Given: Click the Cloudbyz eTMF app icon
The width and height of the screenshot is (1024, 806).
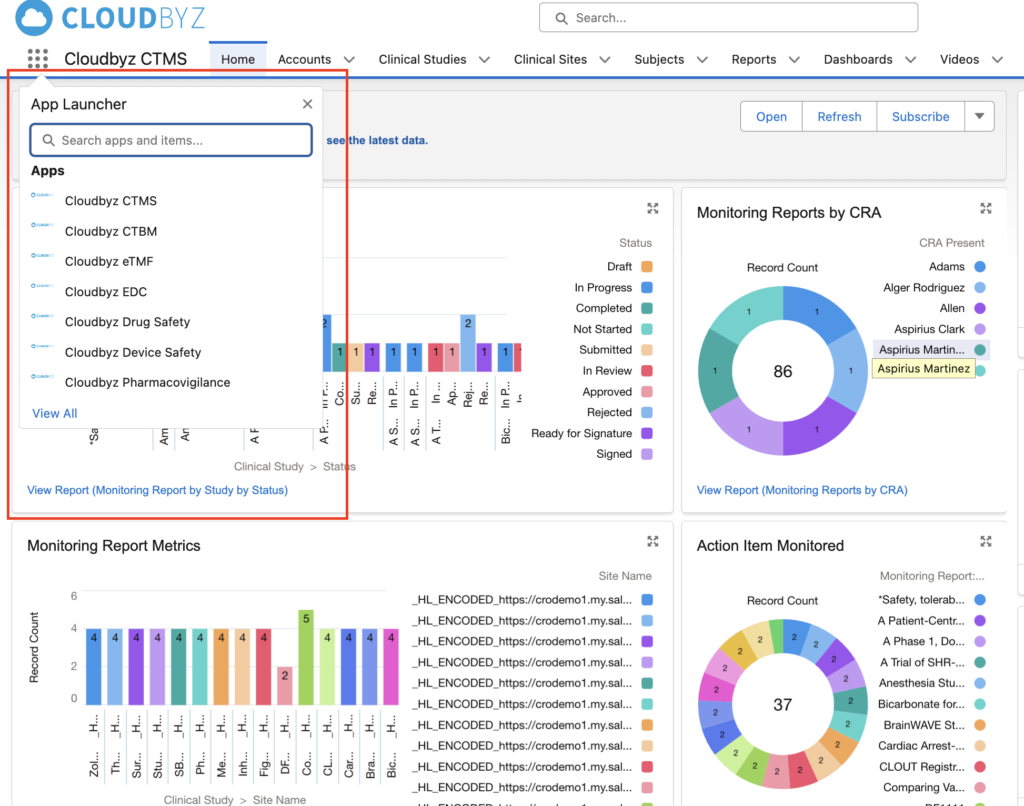Looking at the screenshot, I should tap(42, 255).
